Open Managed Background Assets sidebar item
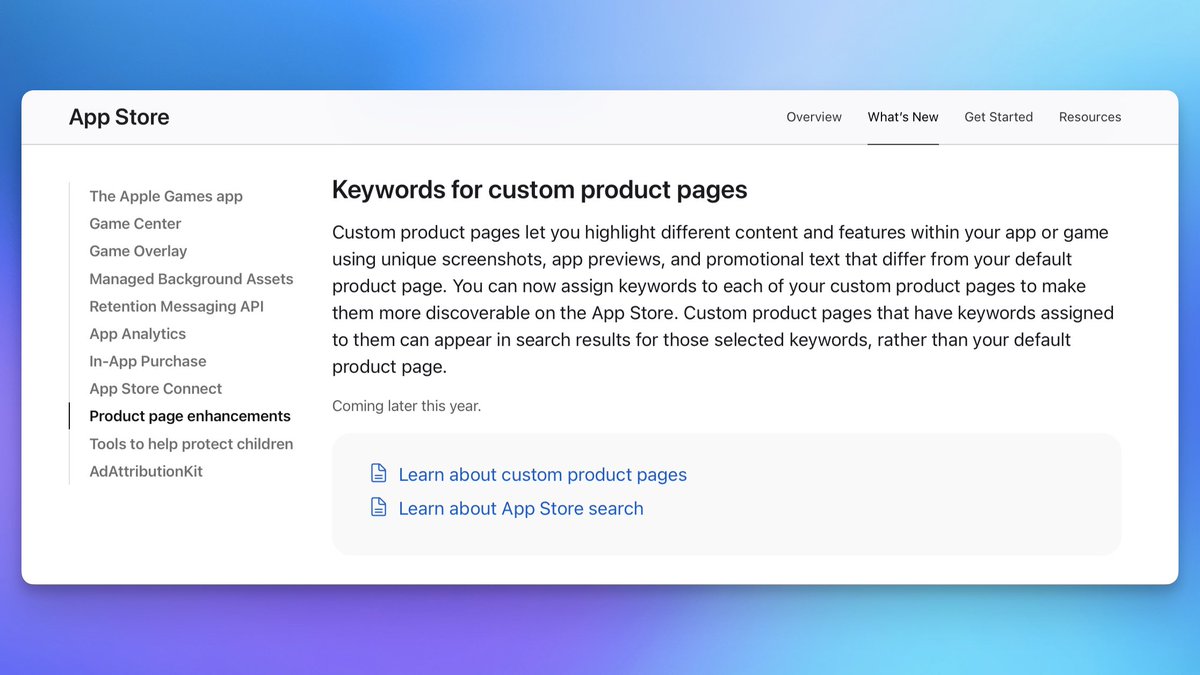The width and height of the screenshot is (1200, 675). 191,279
